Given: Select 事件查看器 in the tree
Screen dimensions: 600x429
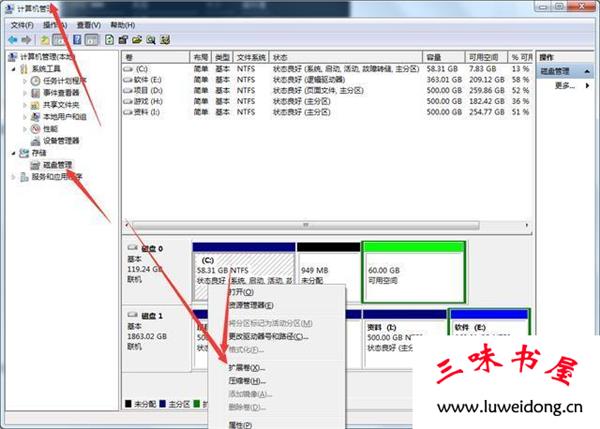Looking at the screenshot, I should (x=61, y=92).
